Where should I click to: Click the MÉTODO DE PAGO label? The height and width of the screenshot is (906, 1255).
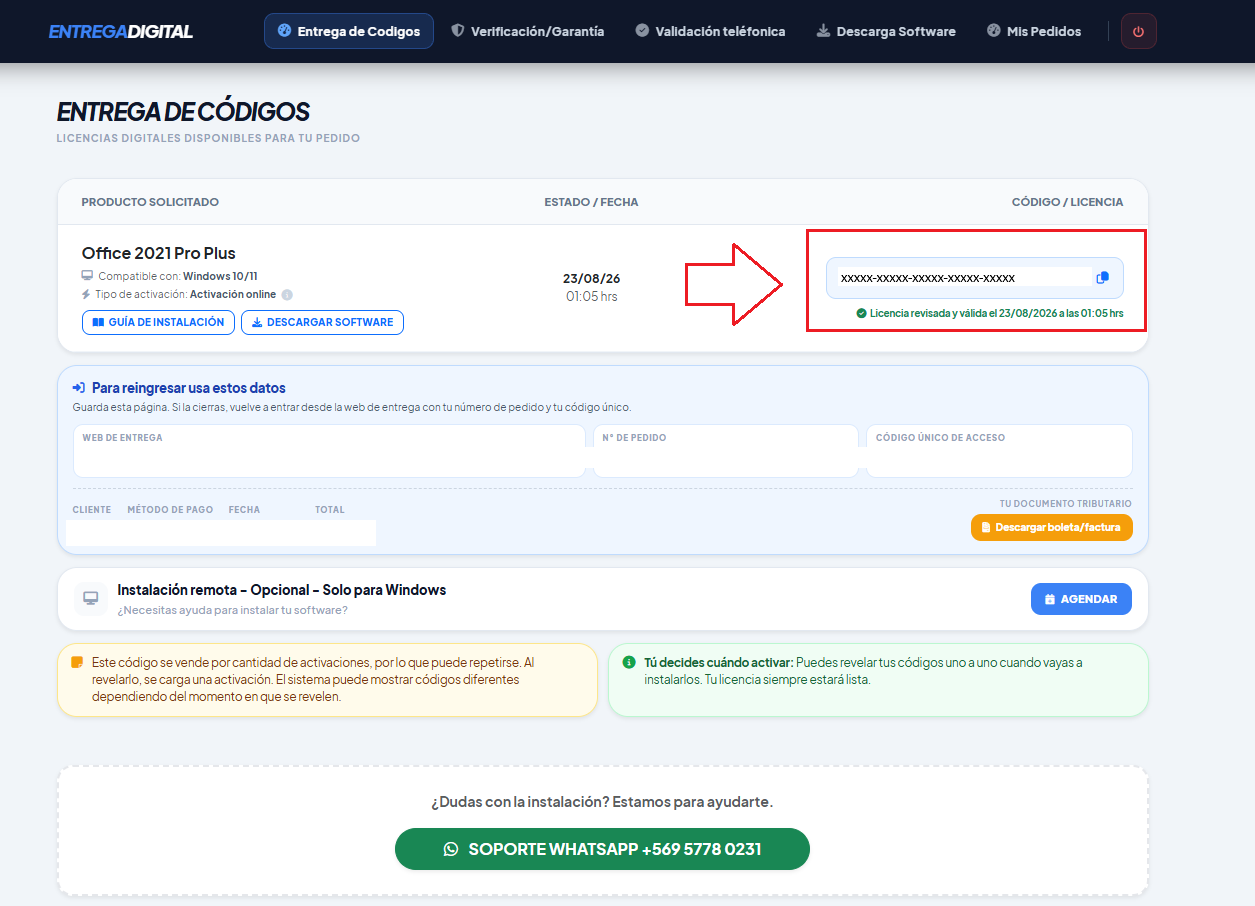[x=170, y=510]
